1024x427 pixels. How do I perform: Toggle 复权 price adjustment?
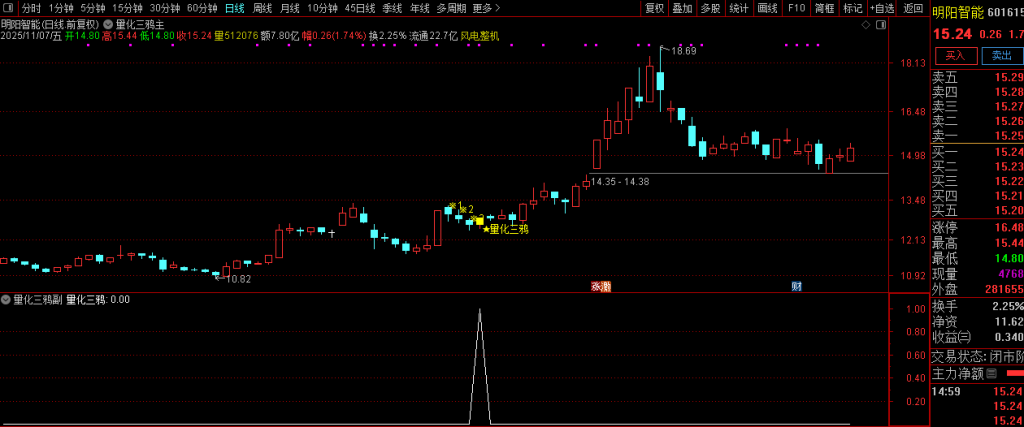tap(654, 8)
